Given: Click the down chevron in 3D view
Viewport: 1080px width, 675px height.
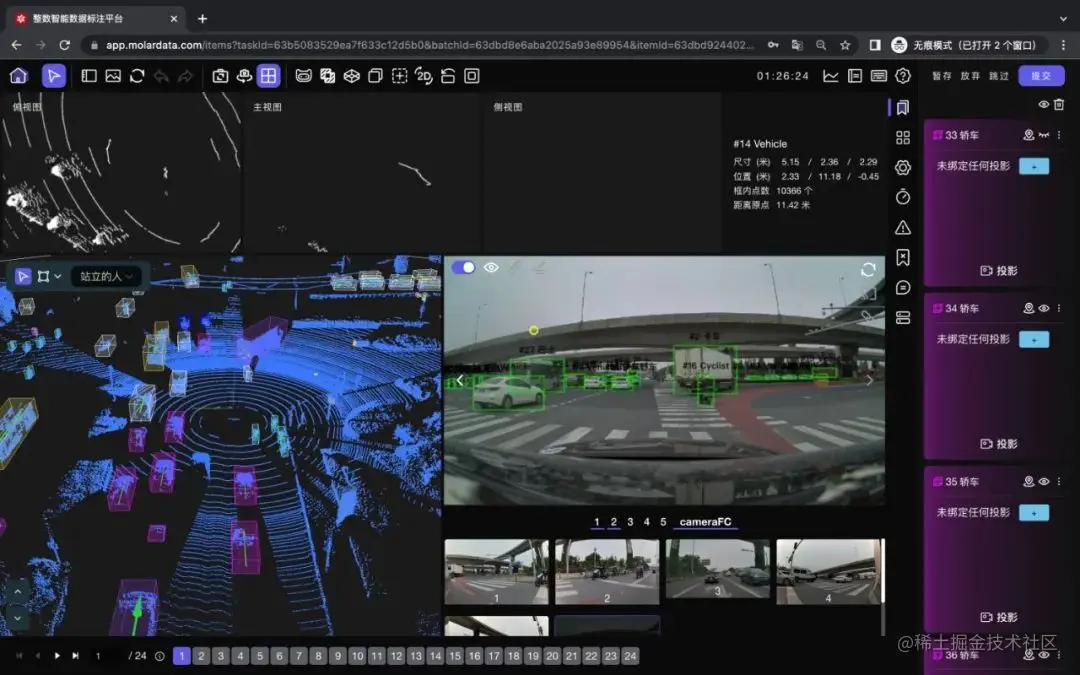Looking at the screenshot, I should (17, 618).
